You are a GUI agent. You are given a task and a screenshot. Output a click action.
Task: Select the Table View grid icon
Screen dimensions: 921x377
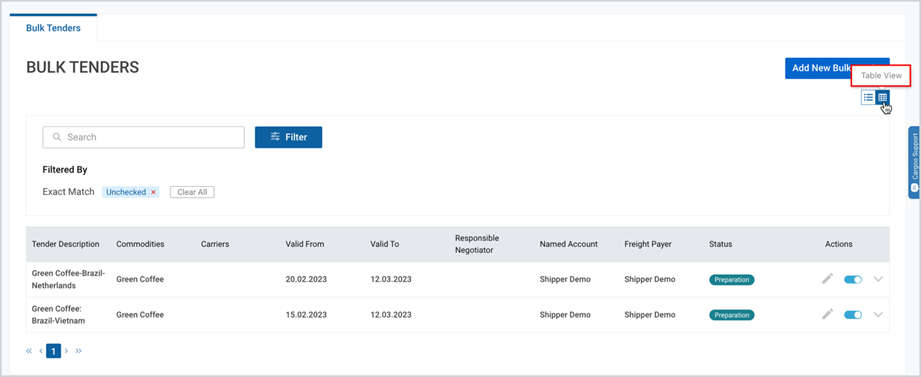click(882, 97)
